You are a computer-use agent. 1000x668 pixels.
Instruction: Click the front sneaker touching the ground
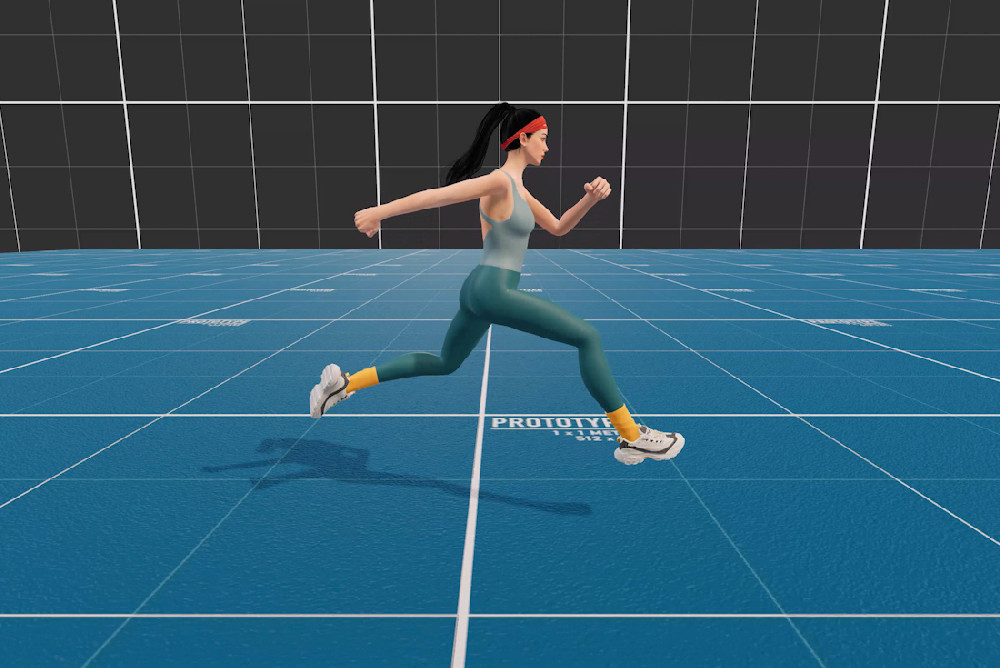click(649, 444)
